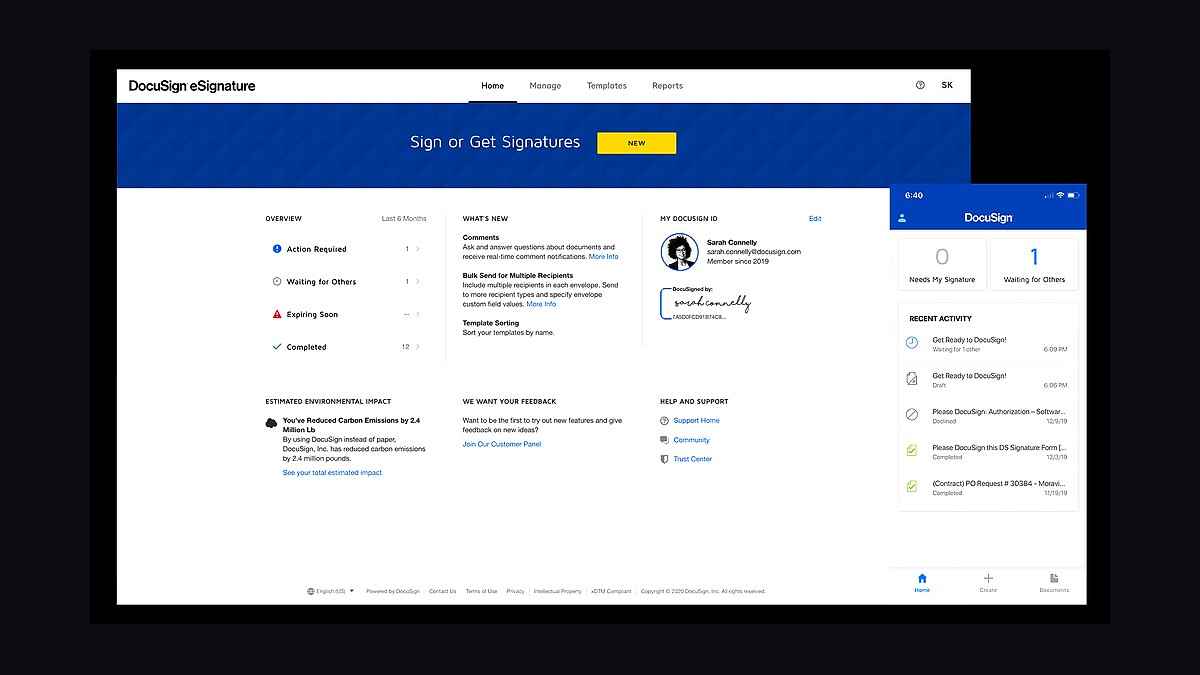Open the Support Home link
Image resolution: width=1200 pixels, height=675 pixels.
pos(696,421)
